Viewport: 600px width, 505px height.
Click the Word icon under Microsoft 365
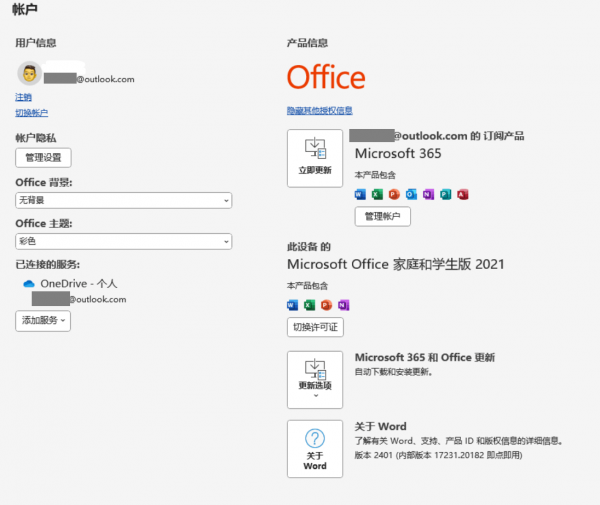point(360,194)
